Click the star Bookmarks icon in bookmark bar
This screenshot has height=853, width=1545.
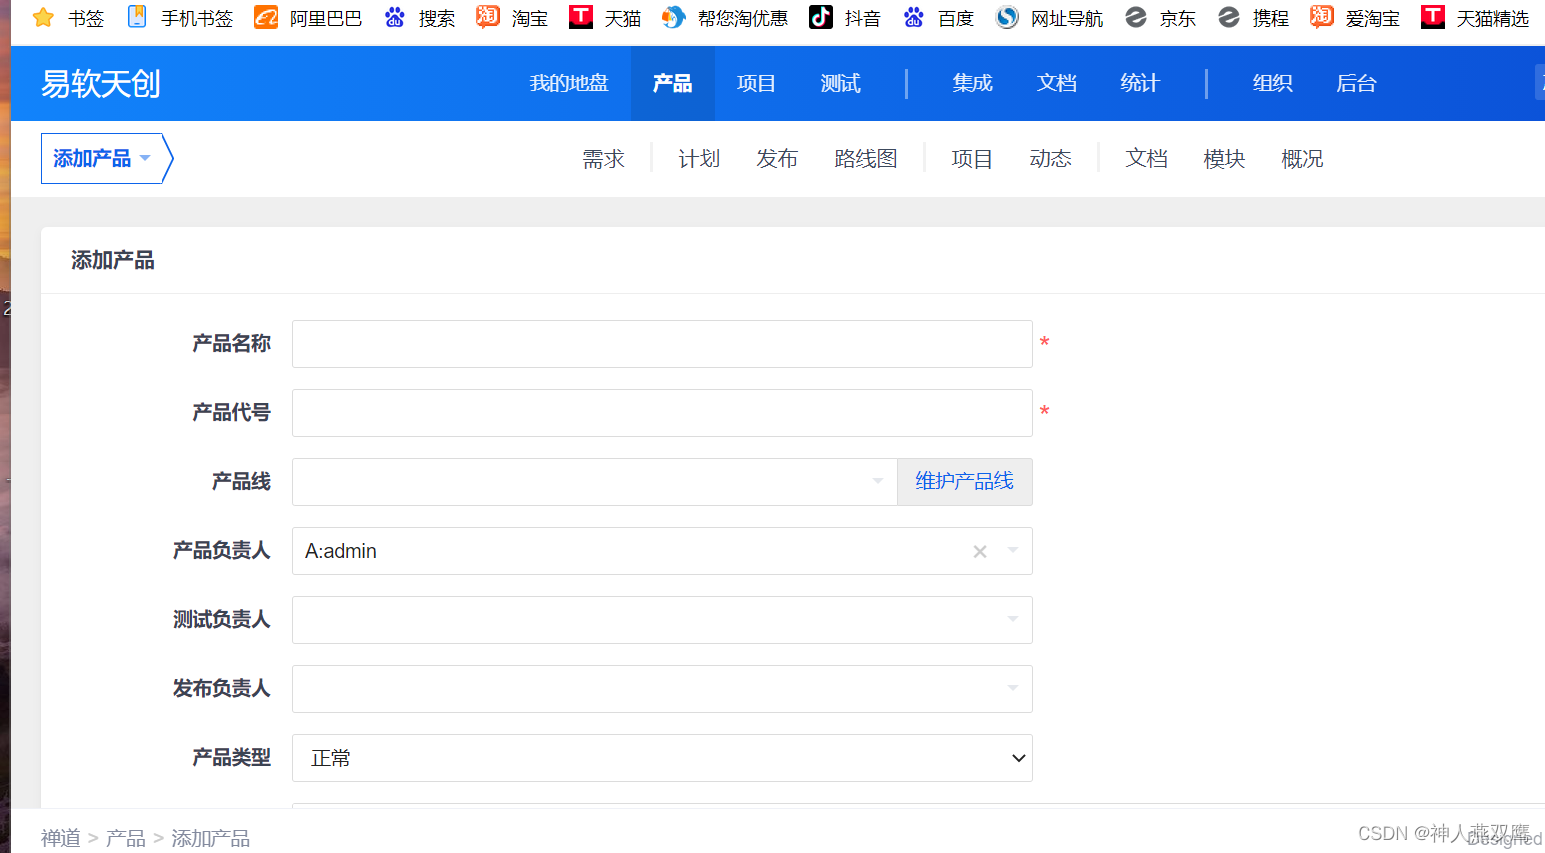pos(43,18)
